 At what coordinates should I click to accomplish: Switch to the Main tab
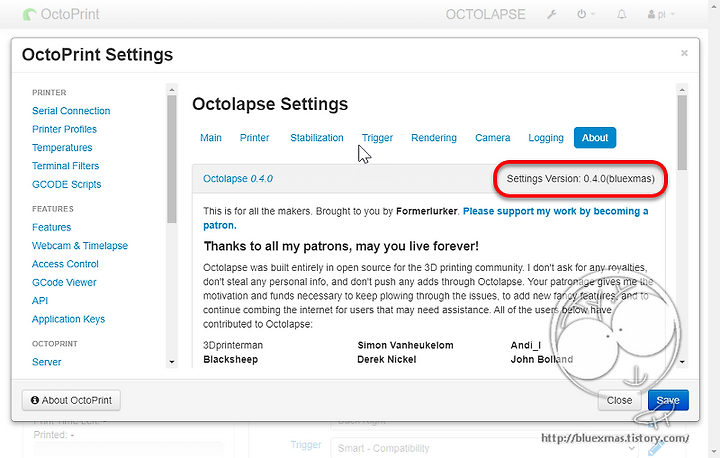211,138
